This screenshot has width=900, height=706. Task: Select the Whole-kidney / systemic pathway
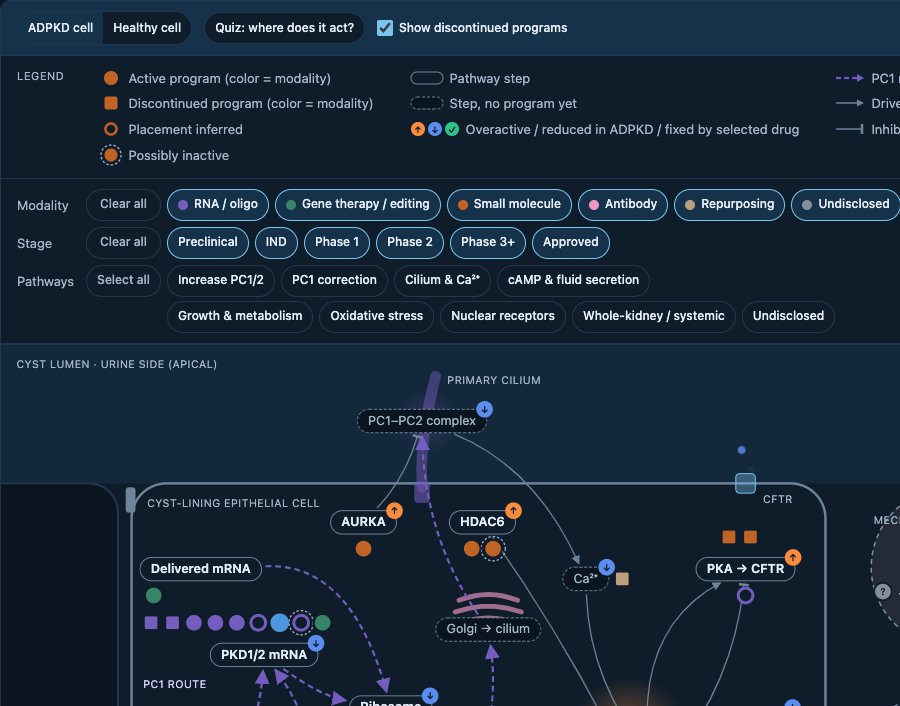(x=654, y=316)
